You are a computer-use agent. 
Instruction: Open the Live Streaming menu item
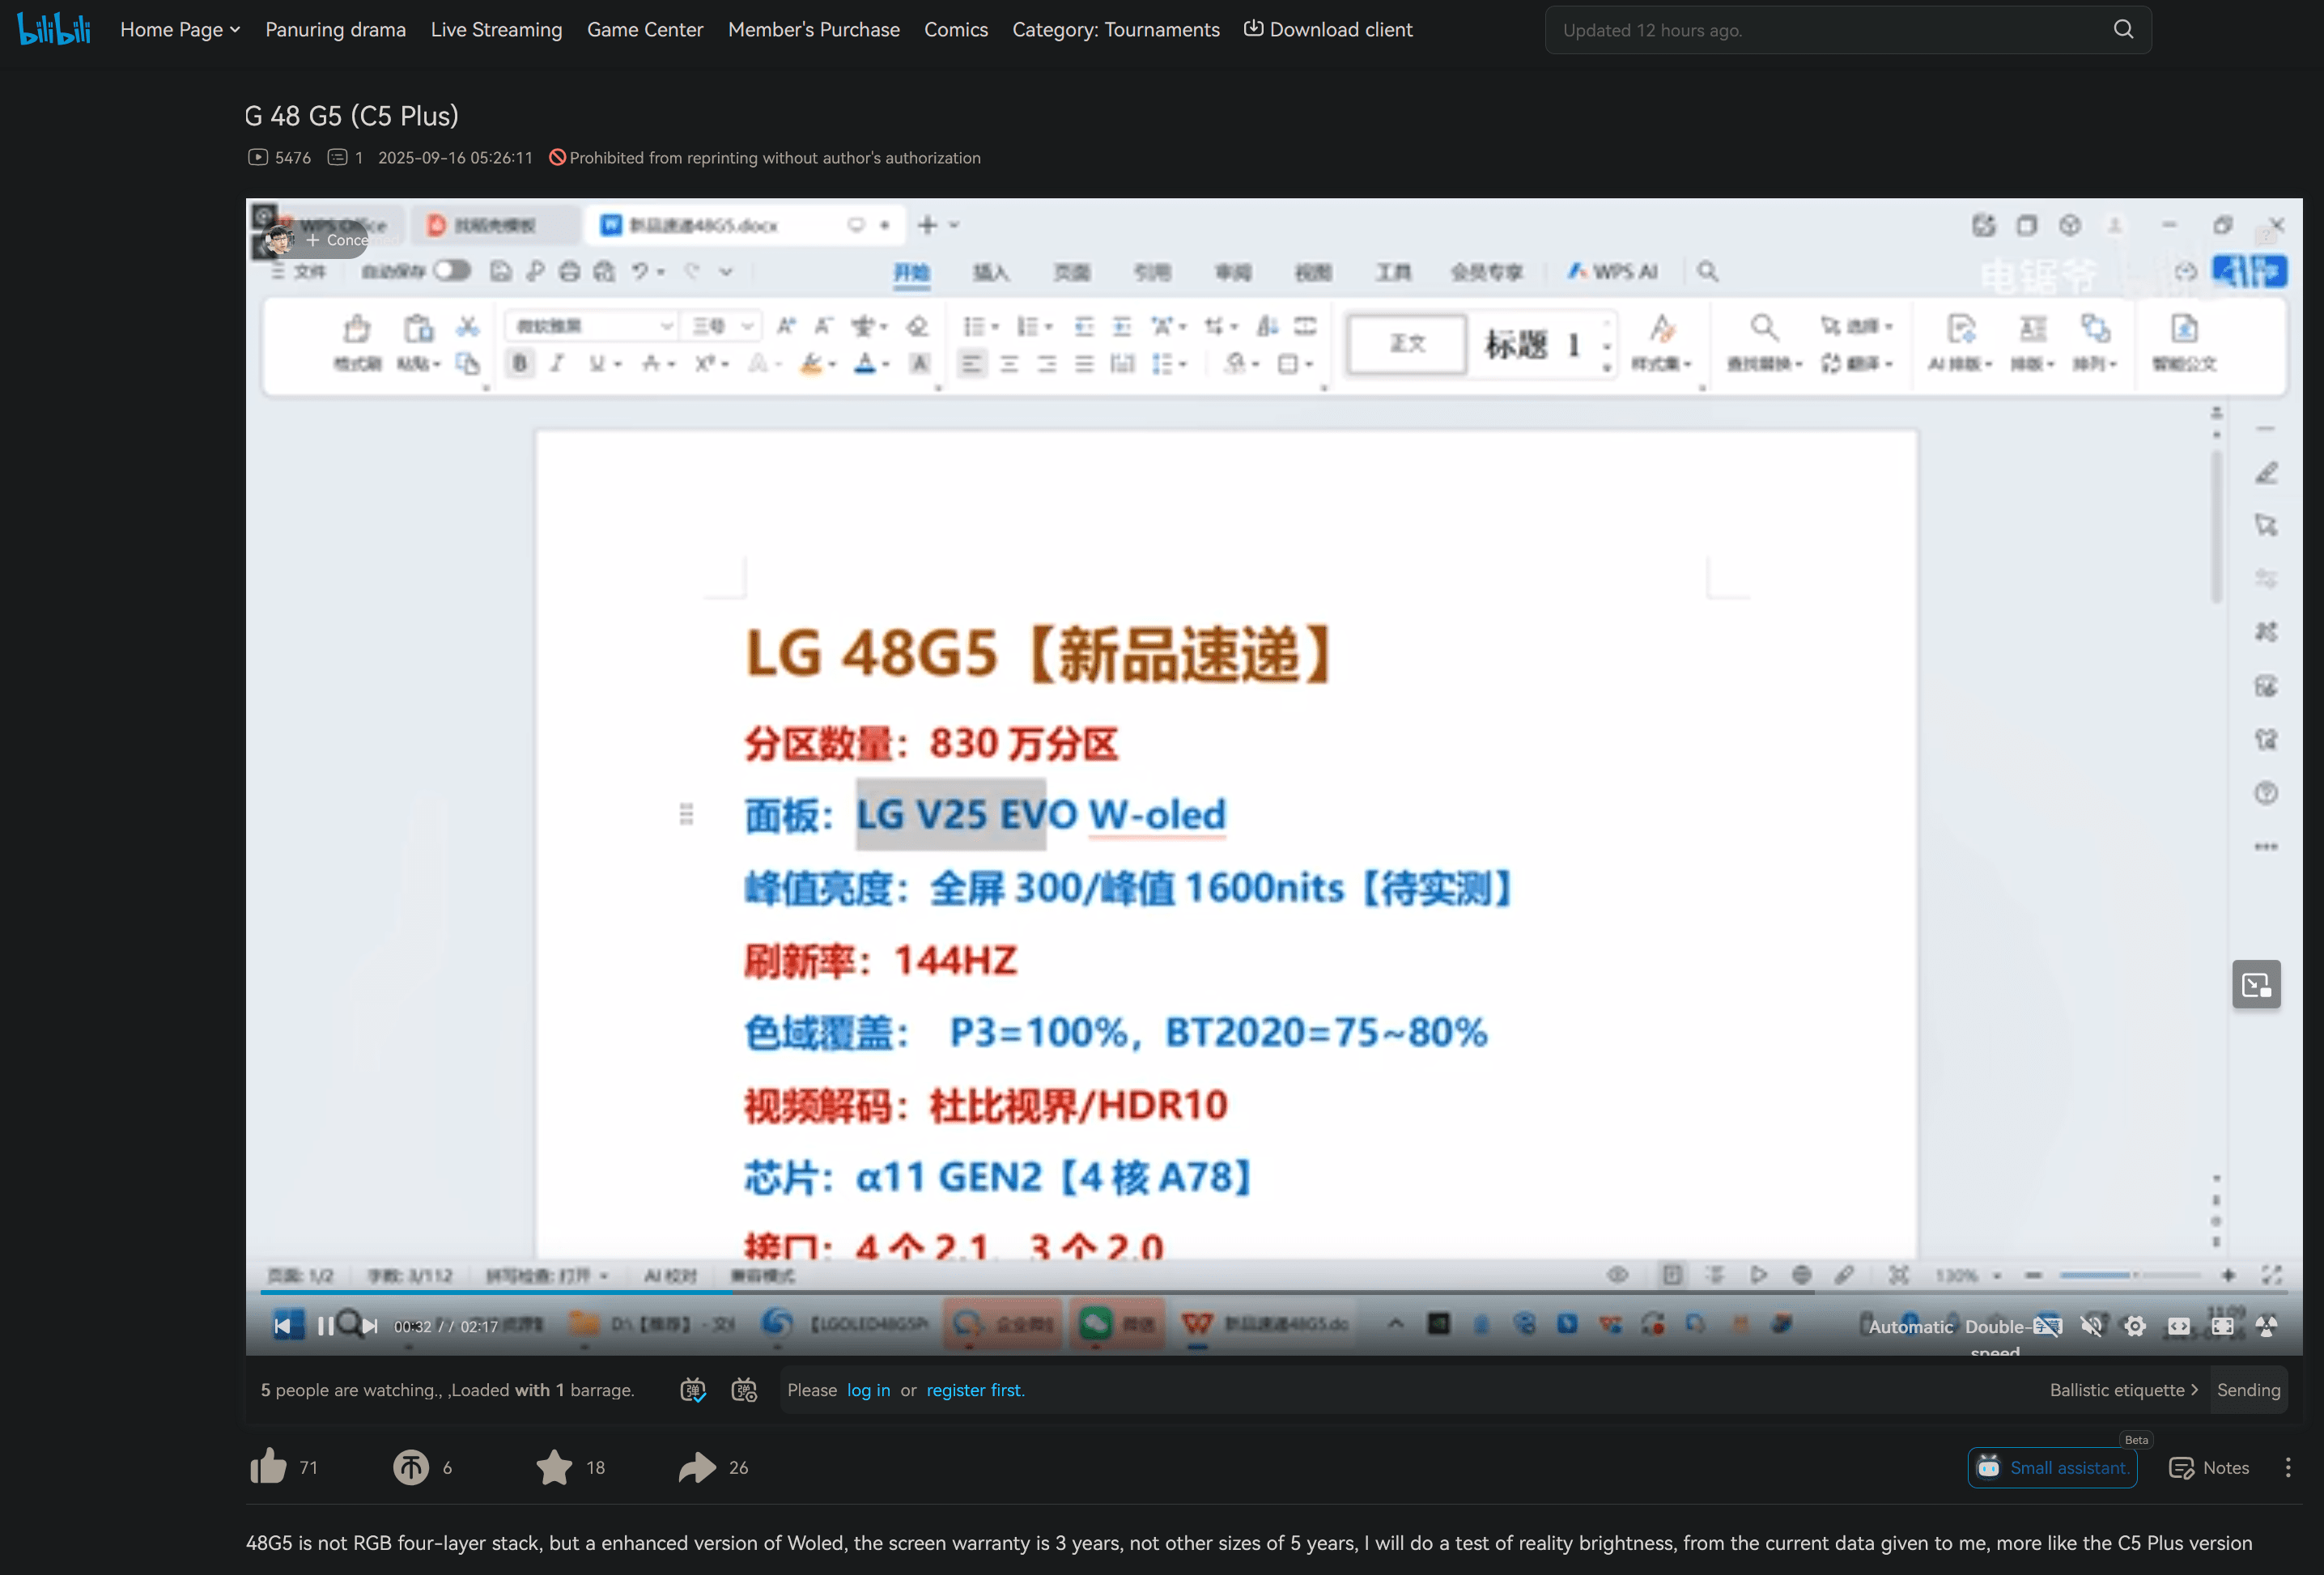496,30
